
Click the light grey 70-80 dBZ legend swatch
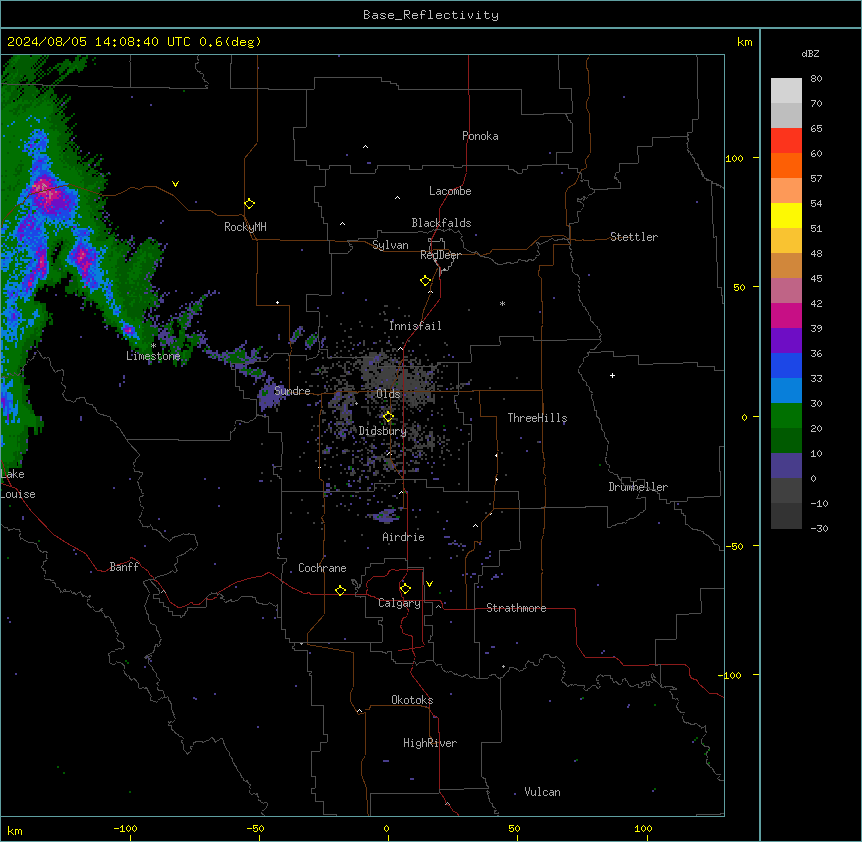(x=786, y=91)
